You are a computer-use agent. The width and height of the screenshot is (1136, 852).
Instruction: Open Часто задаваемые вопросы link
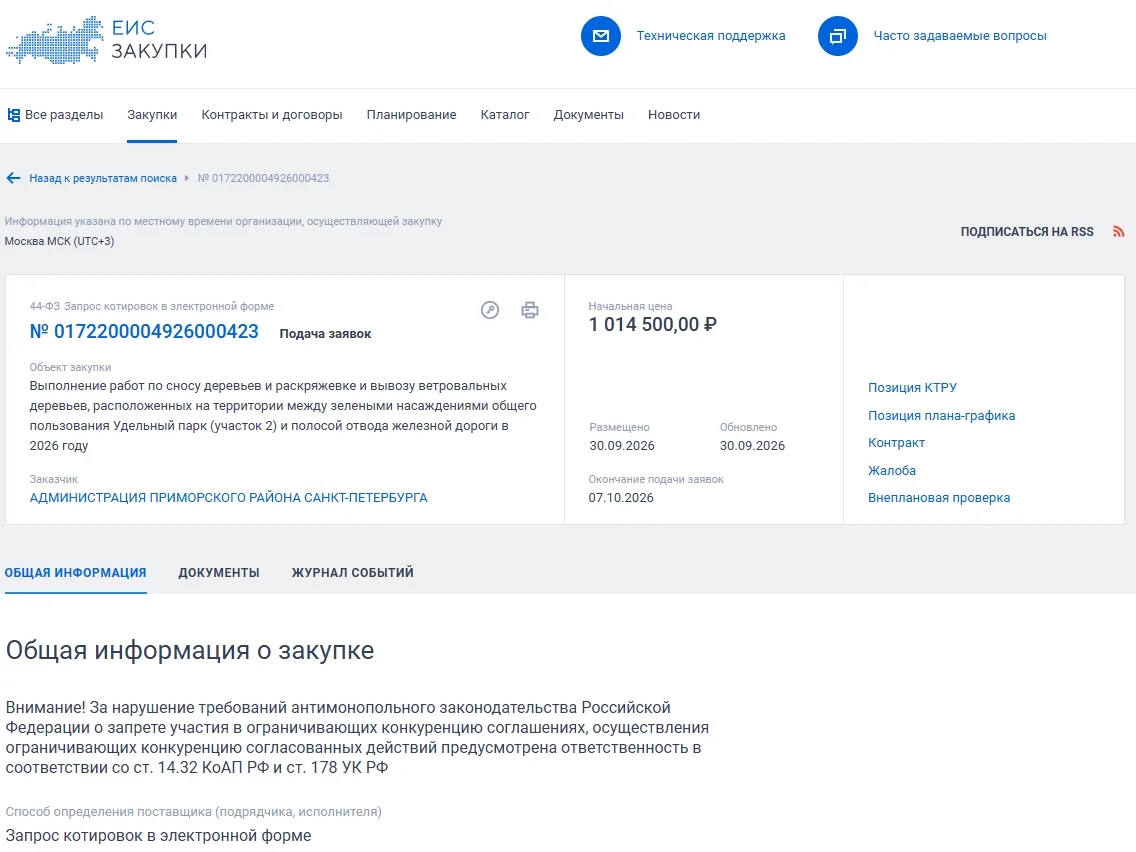click(960, 36)
